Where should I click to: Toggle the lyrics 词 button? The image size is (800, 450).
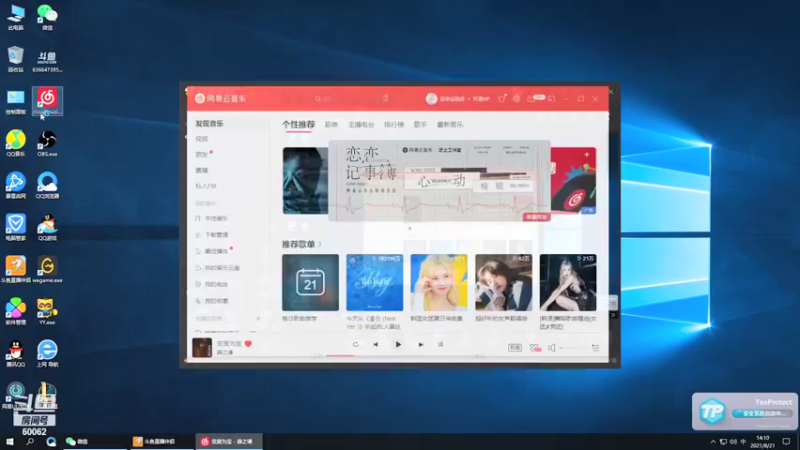(440, 344)
